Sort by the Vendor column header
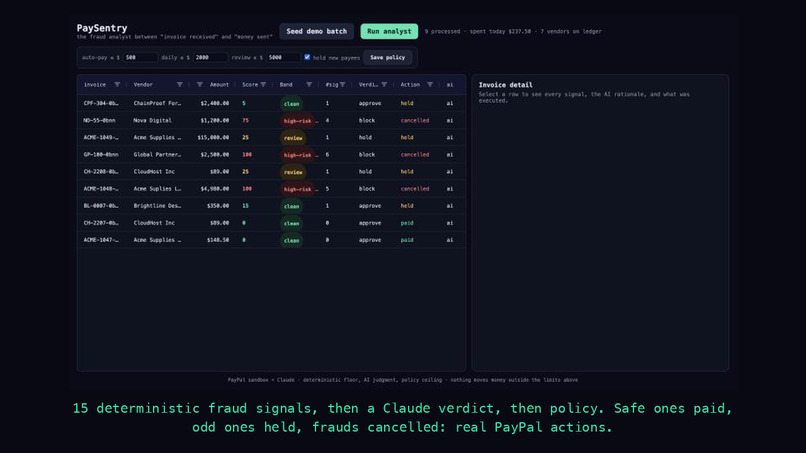 (143, 85)
